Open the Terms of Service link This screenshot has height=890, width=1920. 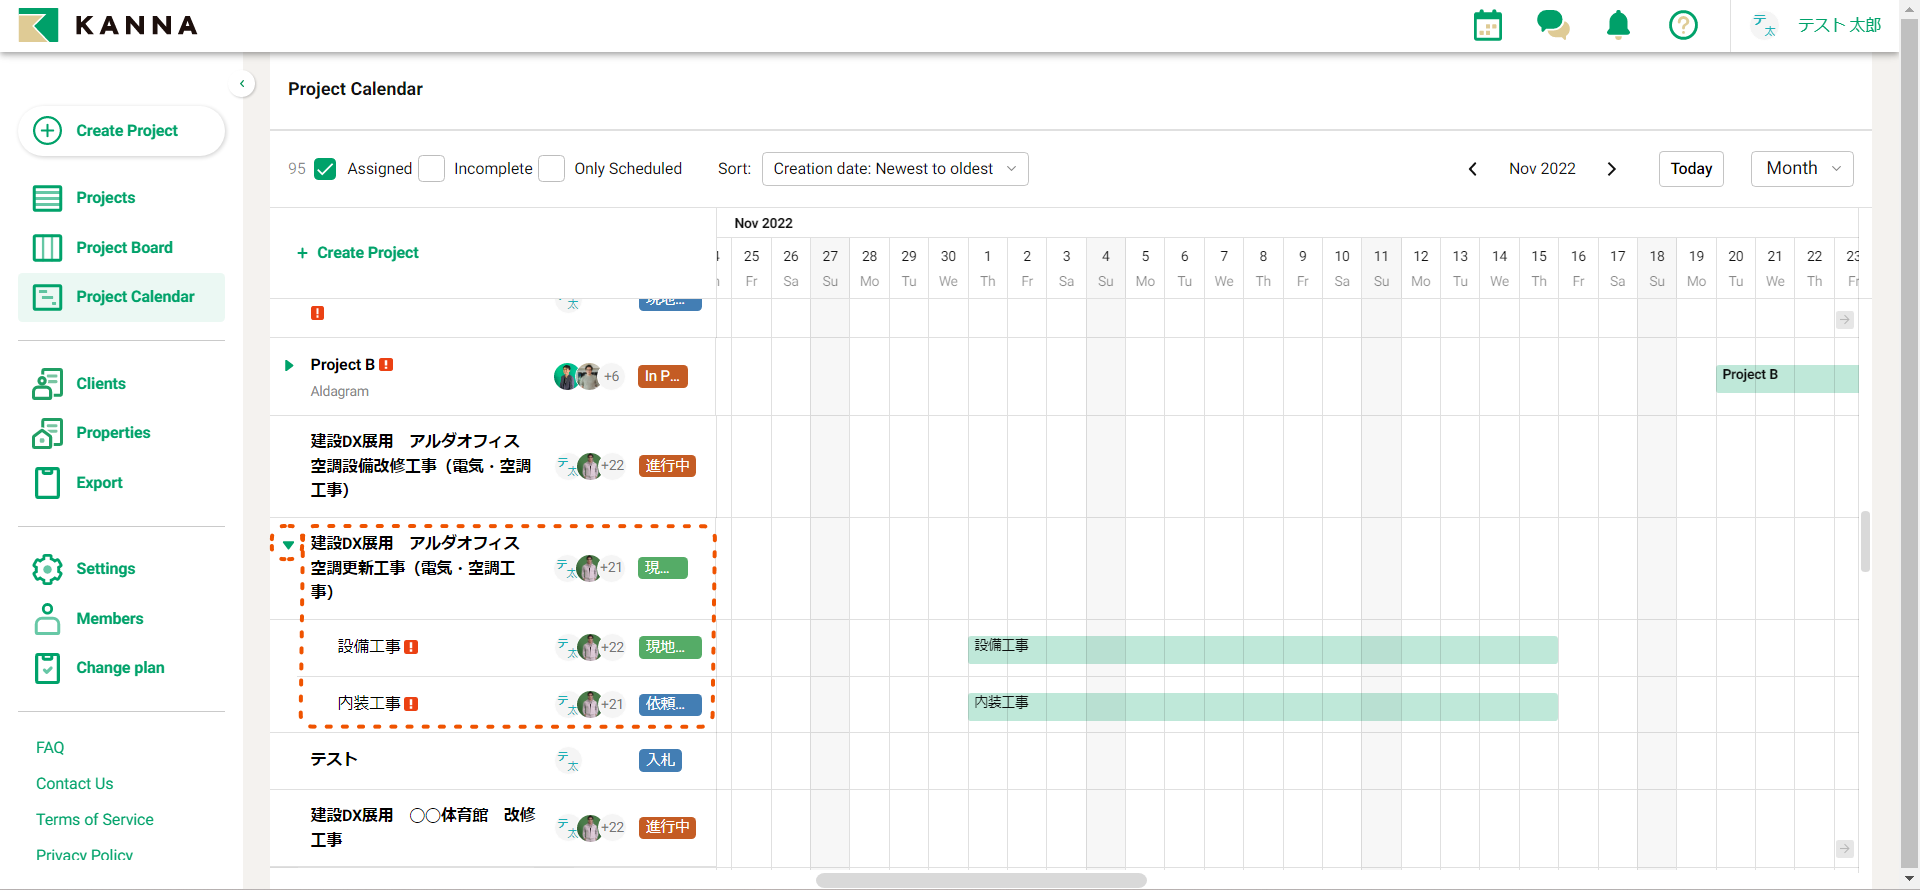[x=95, y=819]
